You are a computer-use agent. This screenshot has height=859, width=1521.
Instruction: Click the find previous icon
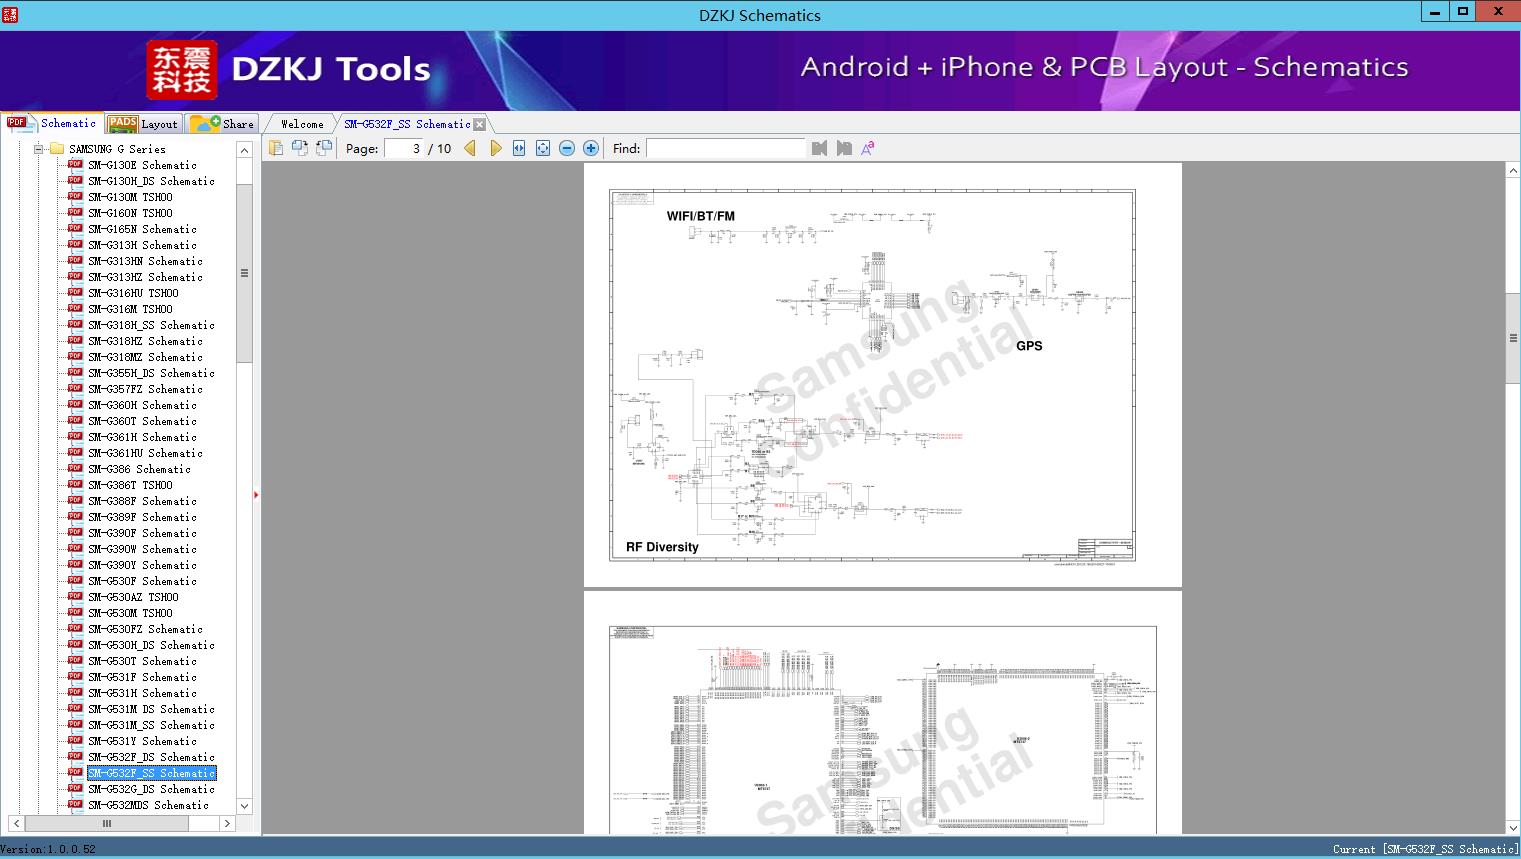point(820,148)
